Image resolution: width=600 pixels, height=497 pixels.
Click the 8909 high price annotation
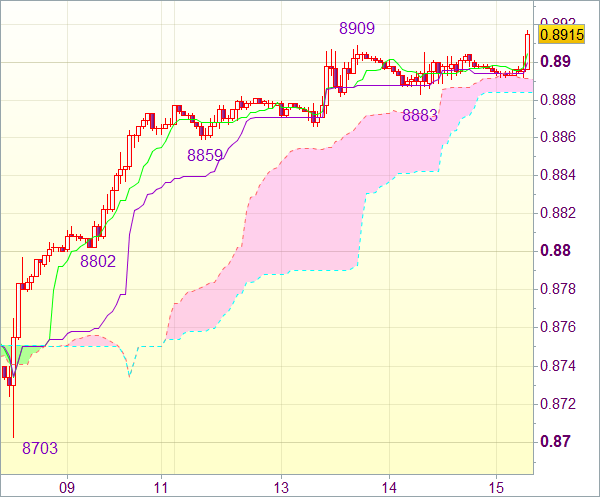pos(357,28)
